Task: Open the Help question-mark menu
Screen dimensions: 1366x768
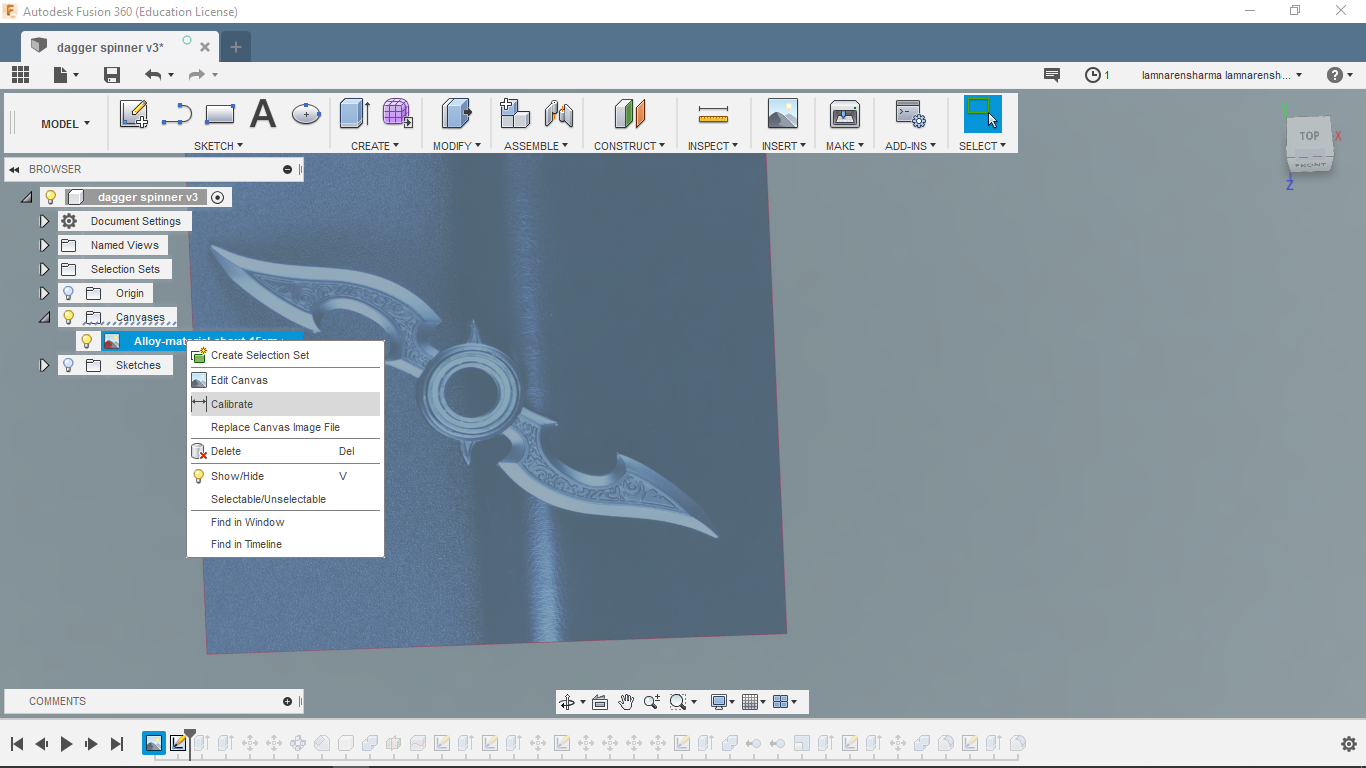Action: pos(1339,75)
